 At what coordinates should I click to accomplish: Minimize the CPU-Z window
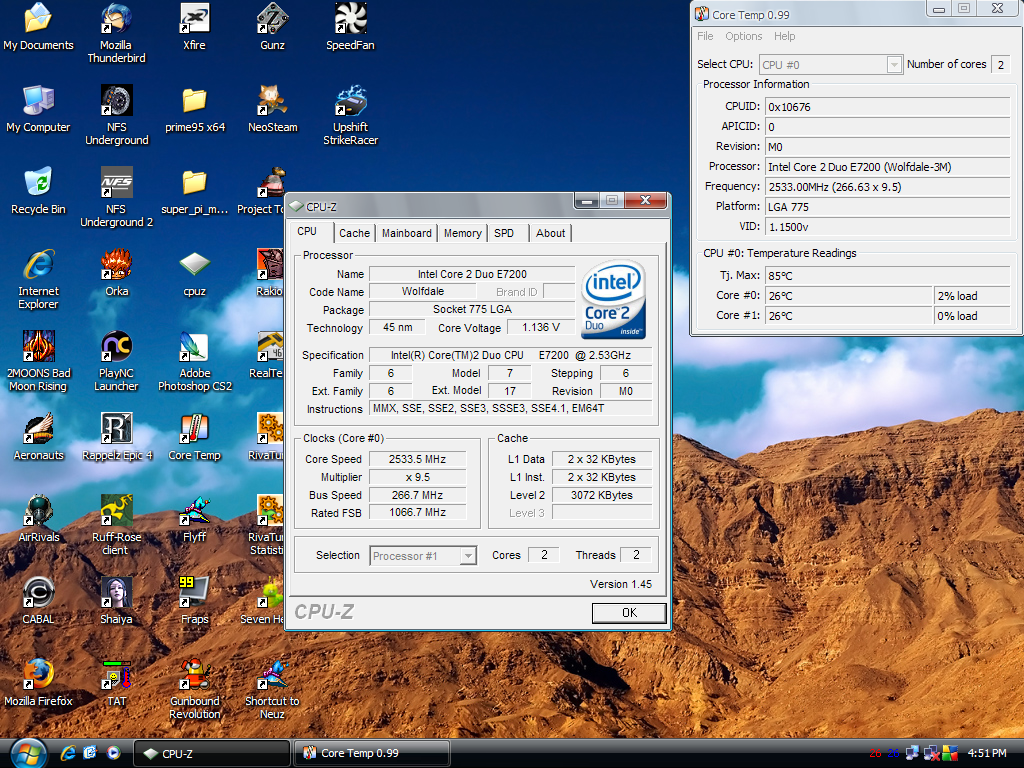587,201
